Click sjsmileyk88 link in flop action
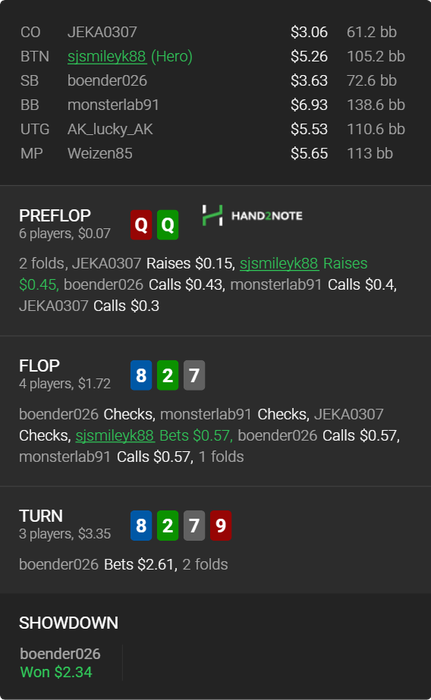This screenshot has width=431, height=700. coord(115,435)
